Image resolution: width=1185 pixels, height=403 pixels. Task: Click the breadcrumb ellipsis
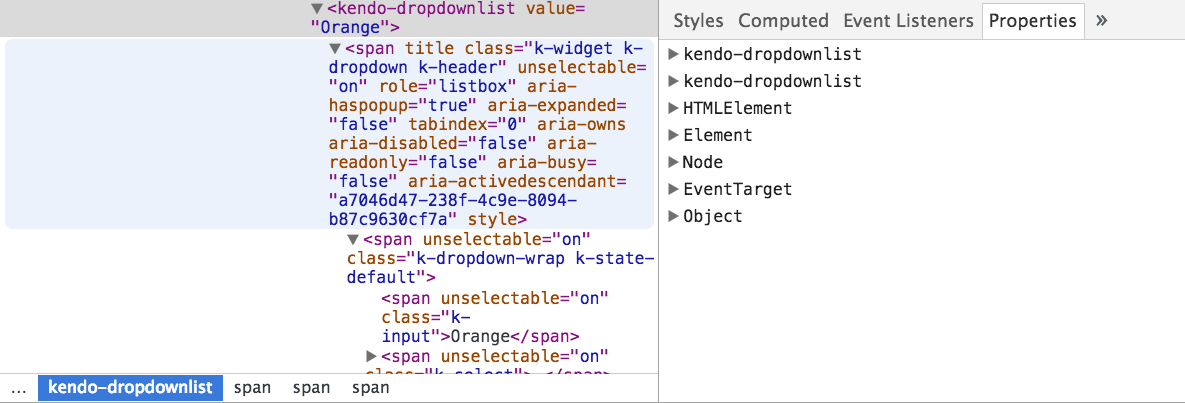20,389
